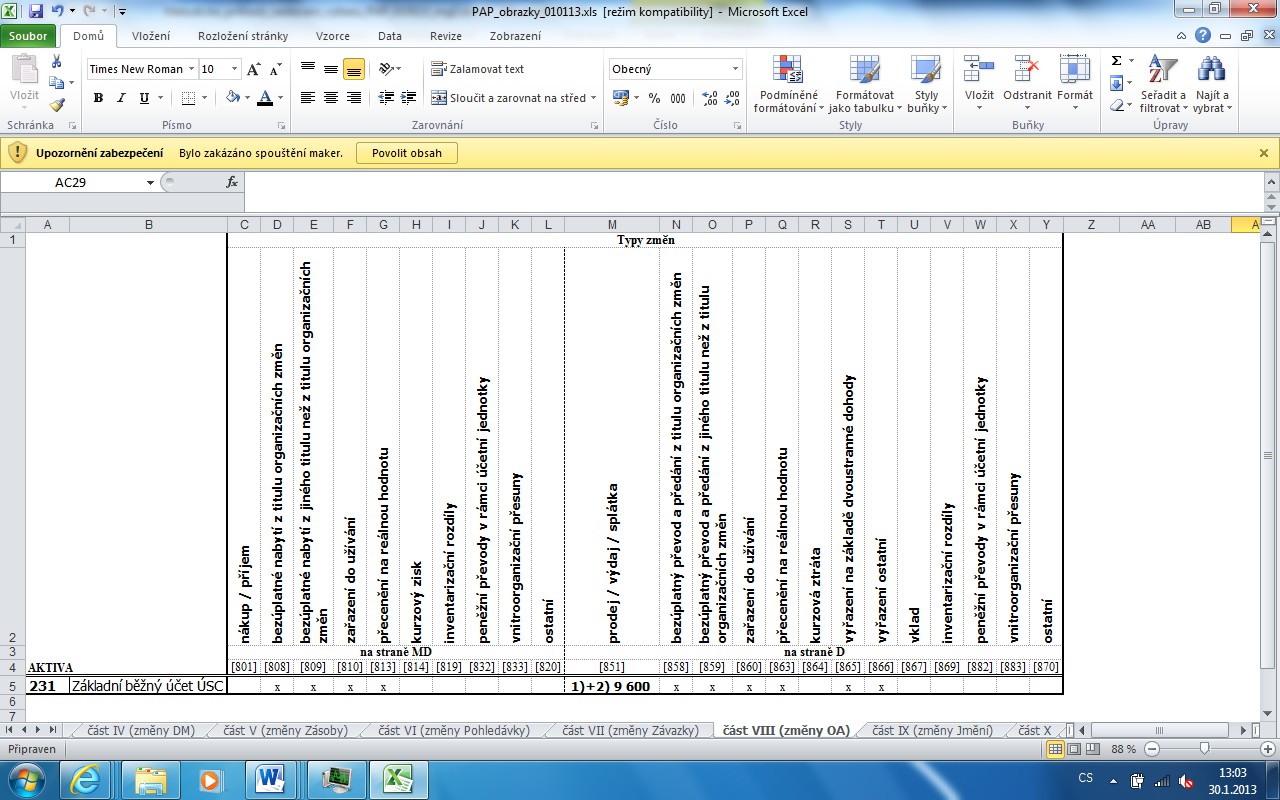Viewport: 1280px width, 800px height.
Task: Apply the accounting currency format
Action: pos(620,98)
